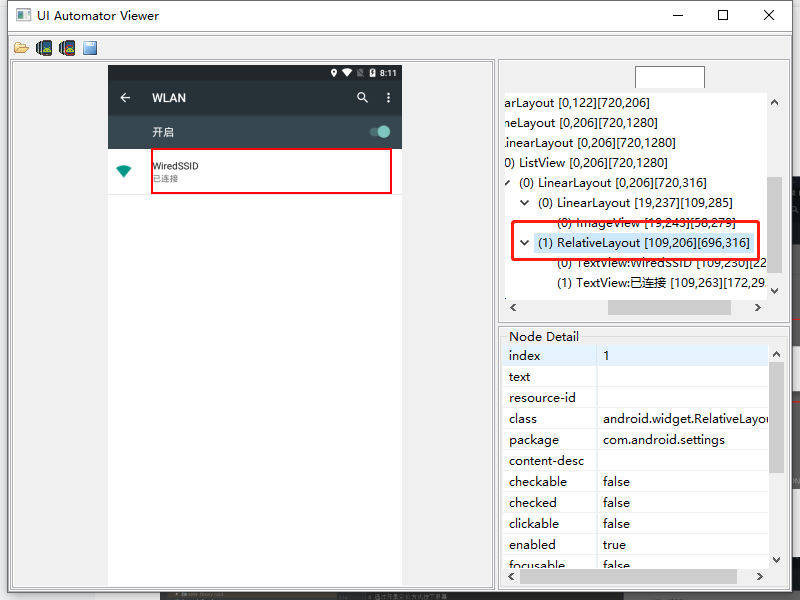This screenshot has width=800, height=600.
Task: Click the compressed hierarchy Device Screenshot icon
Action: (67, 48)
